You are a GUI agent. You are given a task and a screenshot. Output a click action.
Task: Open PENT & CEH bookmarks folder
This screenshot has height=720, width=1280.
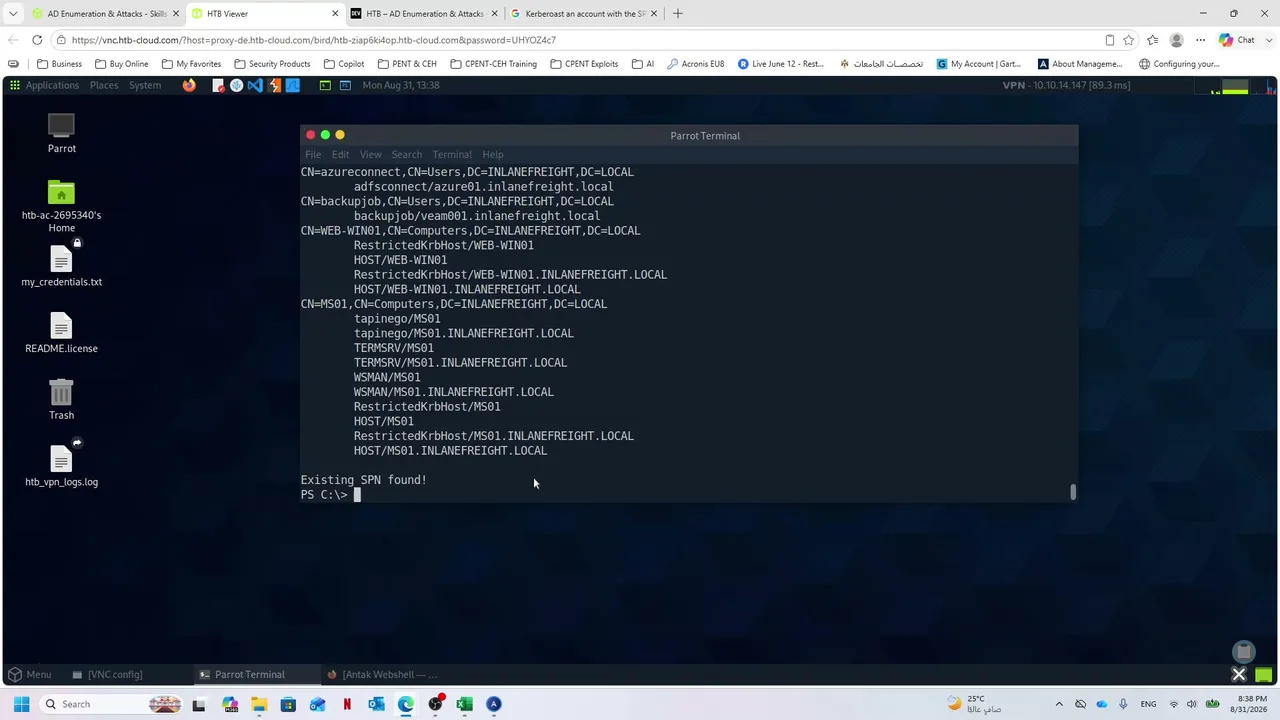pyautogui.click(x=407, y=64)
